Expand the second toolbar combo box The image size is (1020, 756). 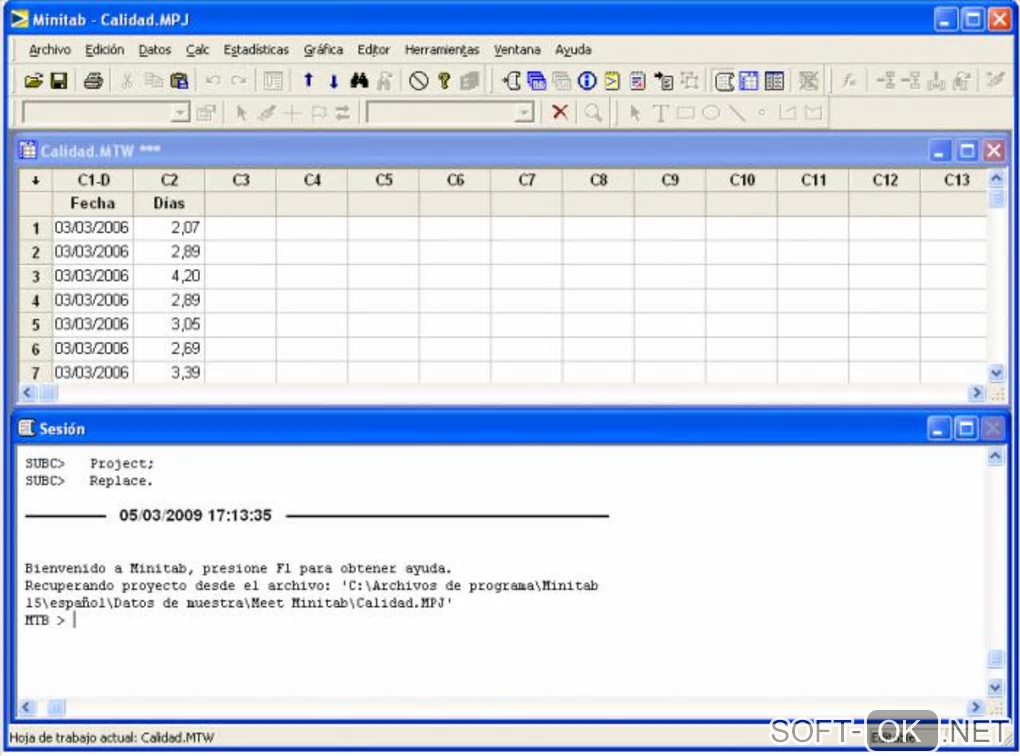(x=523, y=113)
